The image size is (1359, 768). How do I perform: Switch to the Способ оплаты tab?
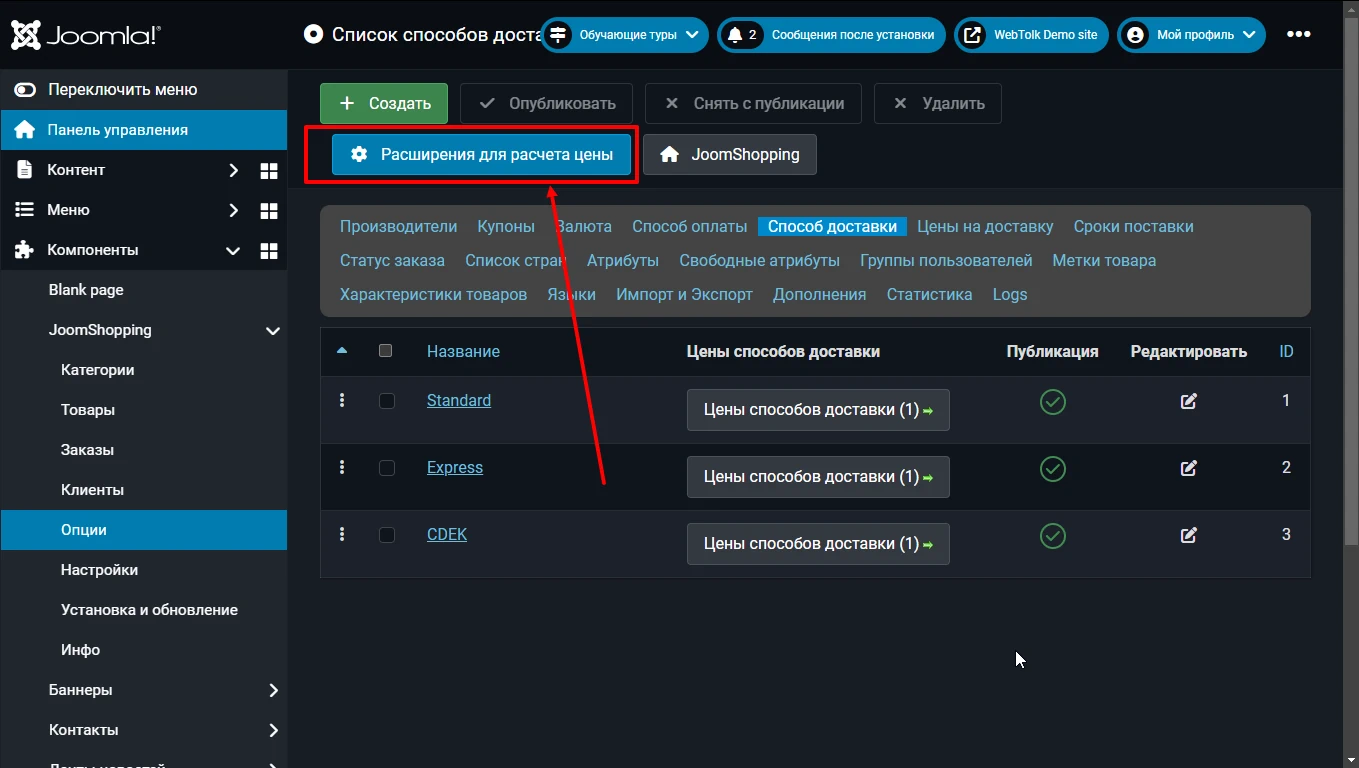[689, 227]
